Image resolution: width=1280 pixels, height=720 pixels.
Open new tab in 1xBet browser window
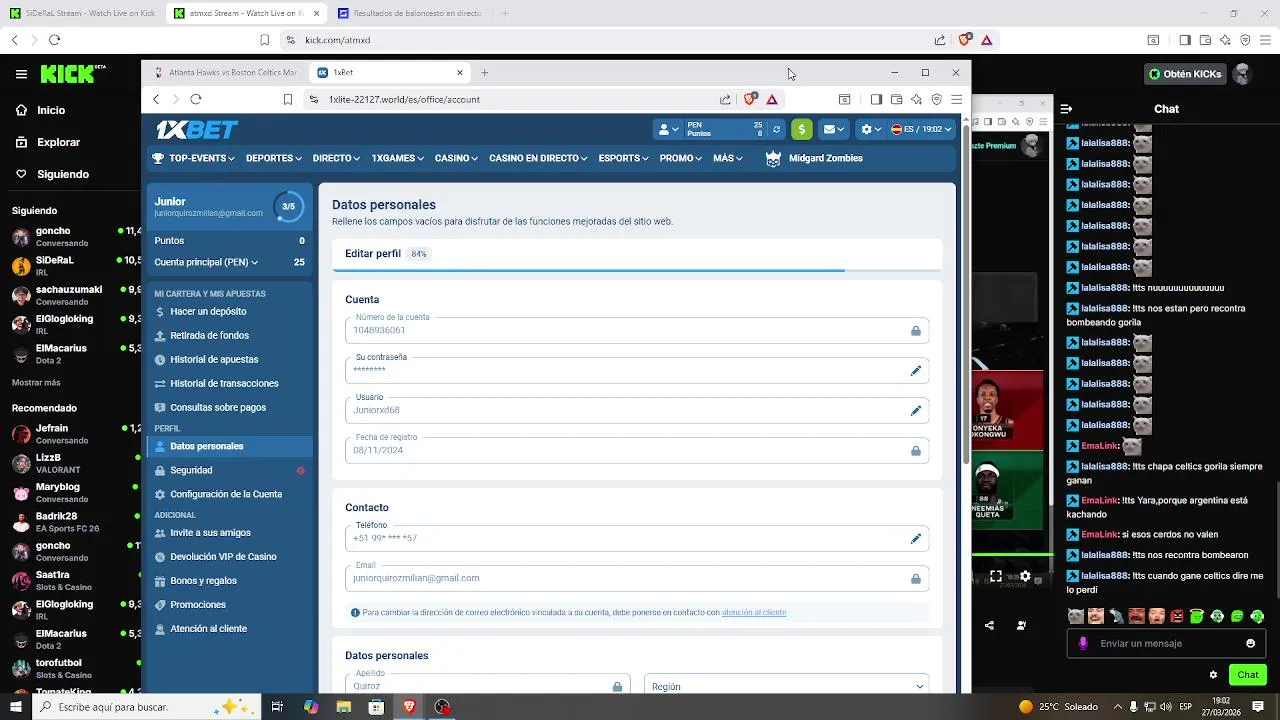pyautogui.click(x=485, y=72)
